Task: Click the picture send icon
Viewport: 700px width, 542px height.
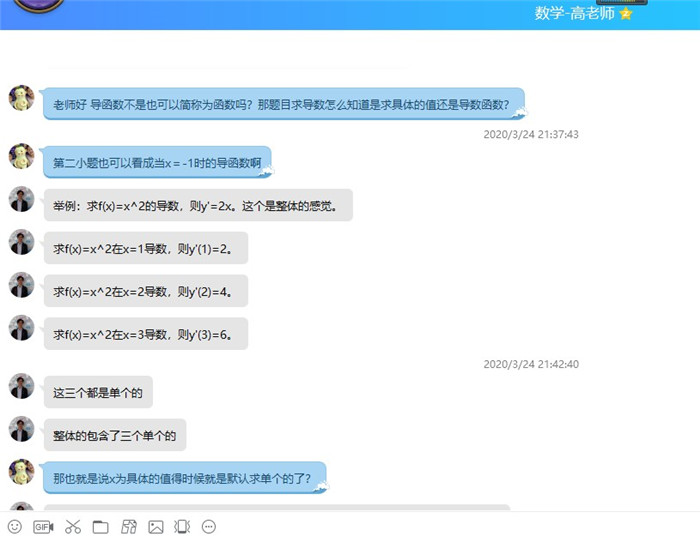Action: [x=156, y=526]
